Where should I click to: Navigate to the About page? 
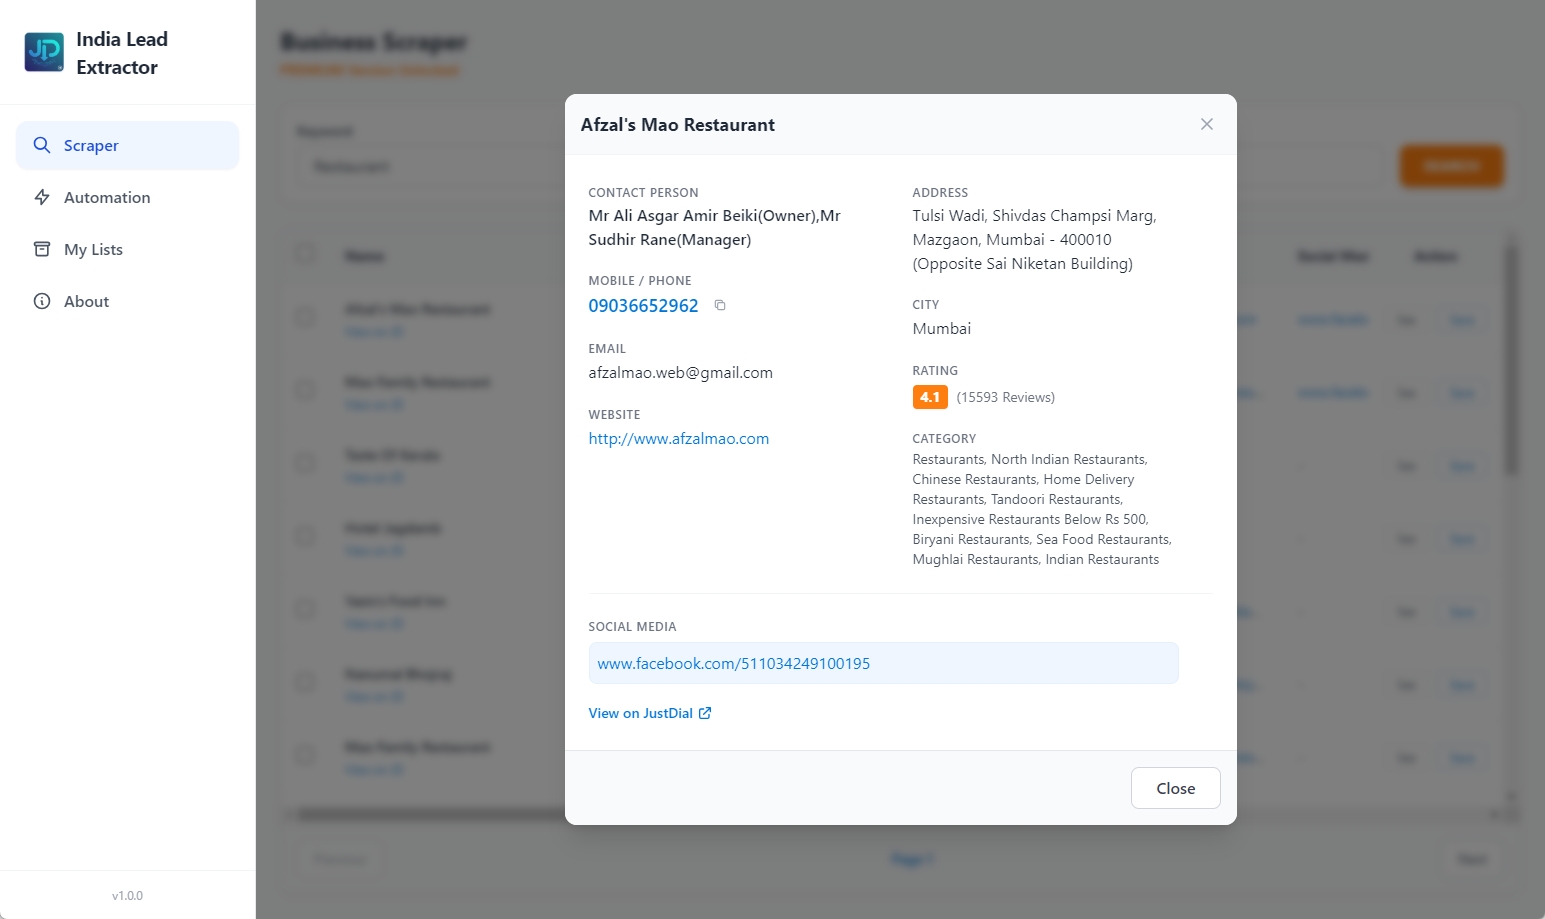pos(86,301)
